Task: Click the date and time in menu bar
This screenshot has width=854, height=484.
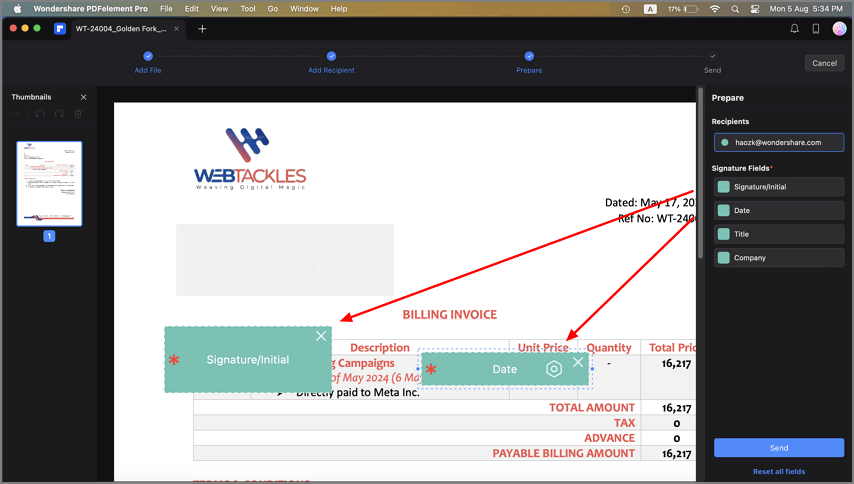Action: 806,9
